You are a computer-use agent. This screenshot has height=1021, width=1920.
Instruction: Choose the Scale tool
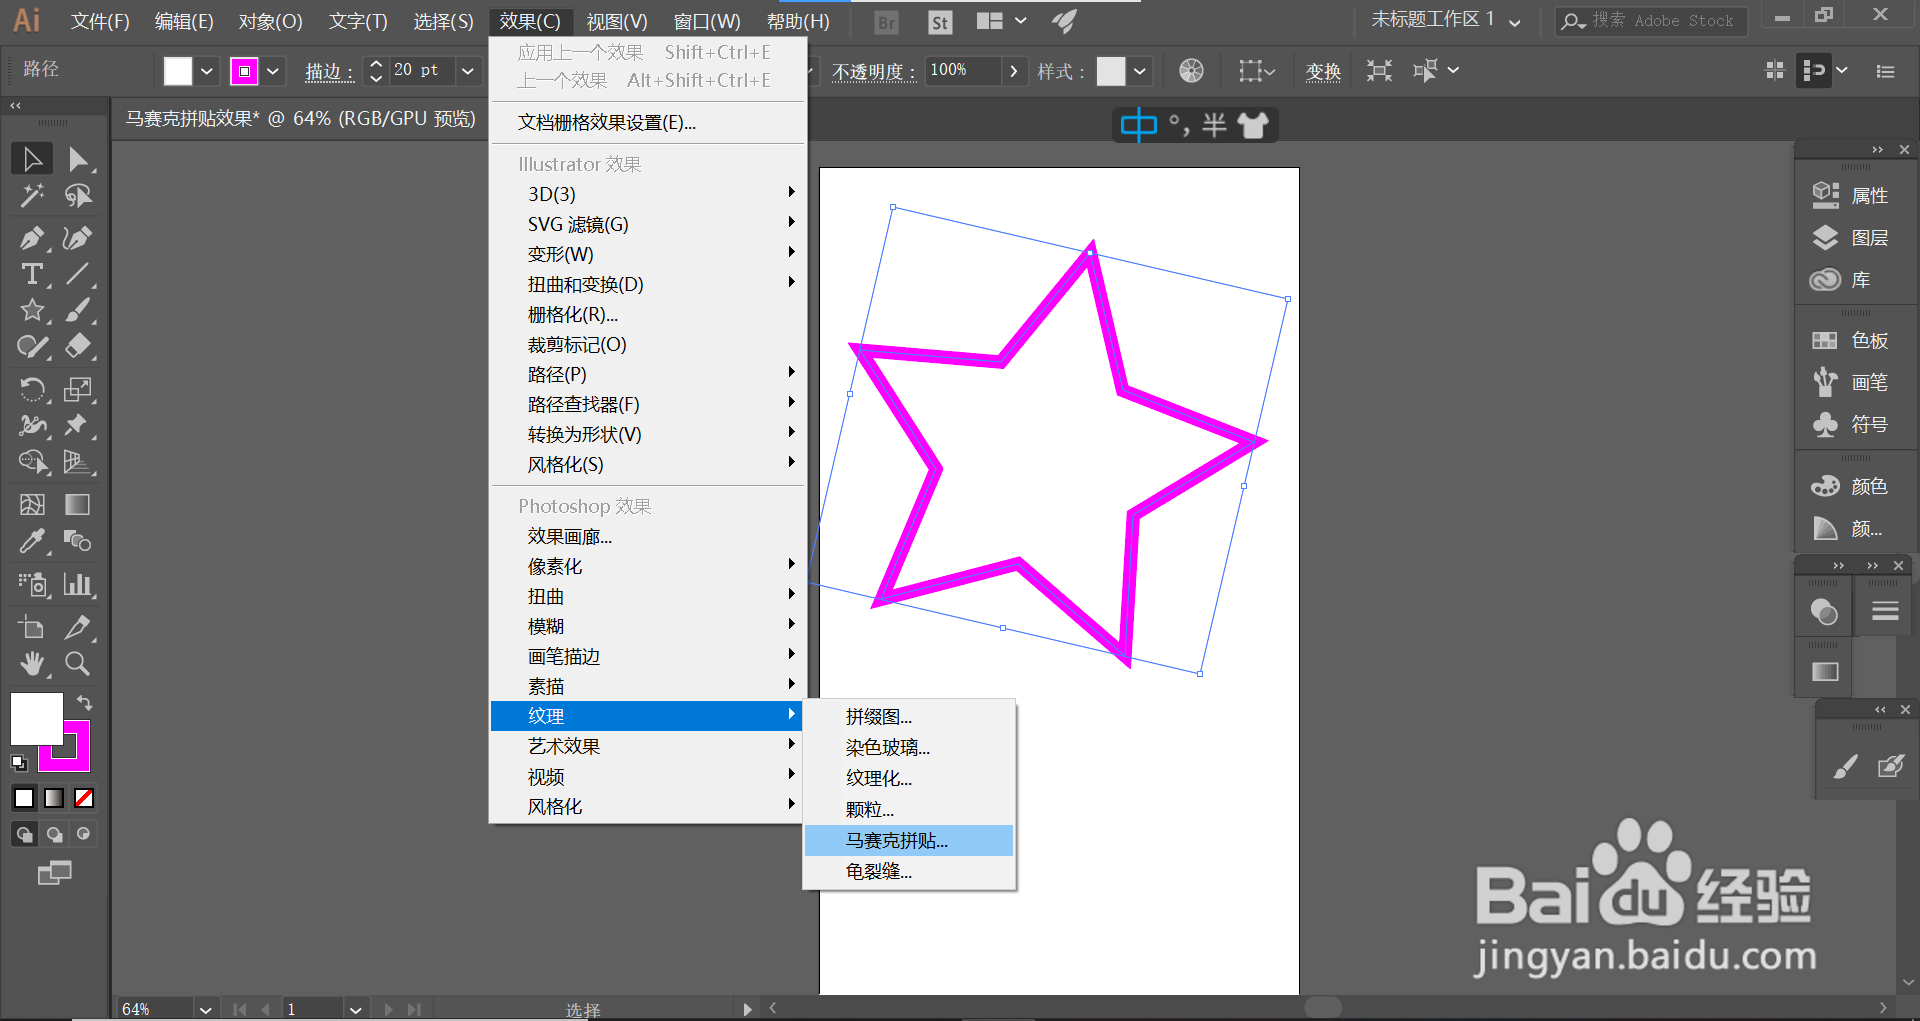click(77, 389)
